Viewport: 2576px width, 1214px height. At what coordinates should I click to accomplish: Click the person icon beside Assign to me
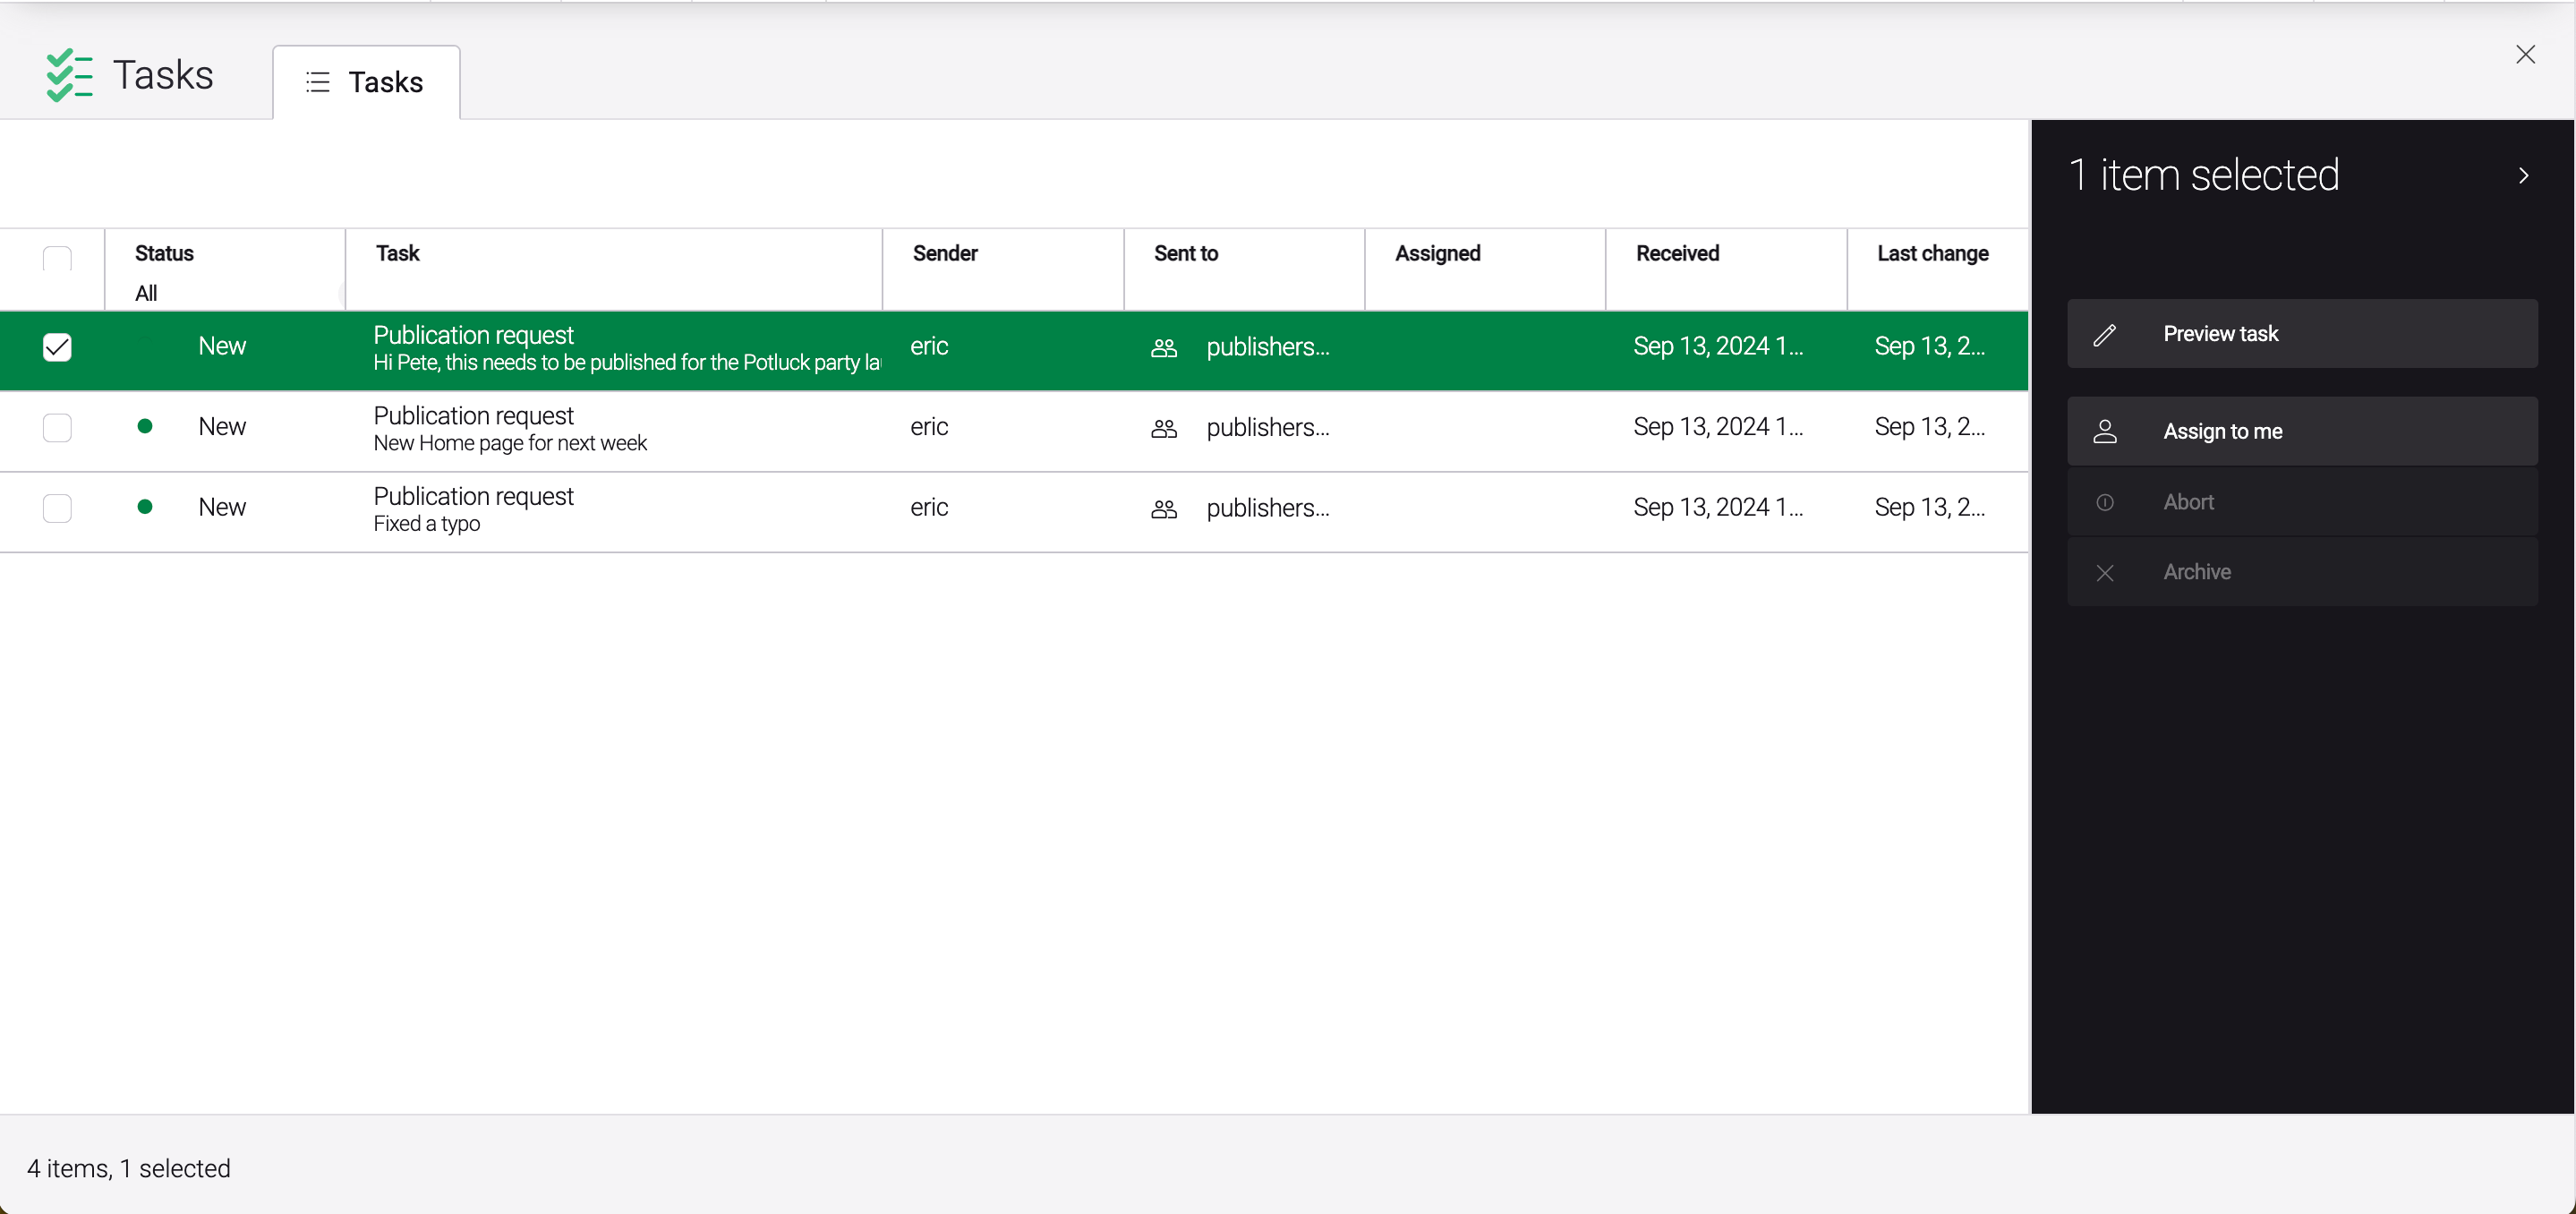pyautogui.click(x=2105, y=431)
